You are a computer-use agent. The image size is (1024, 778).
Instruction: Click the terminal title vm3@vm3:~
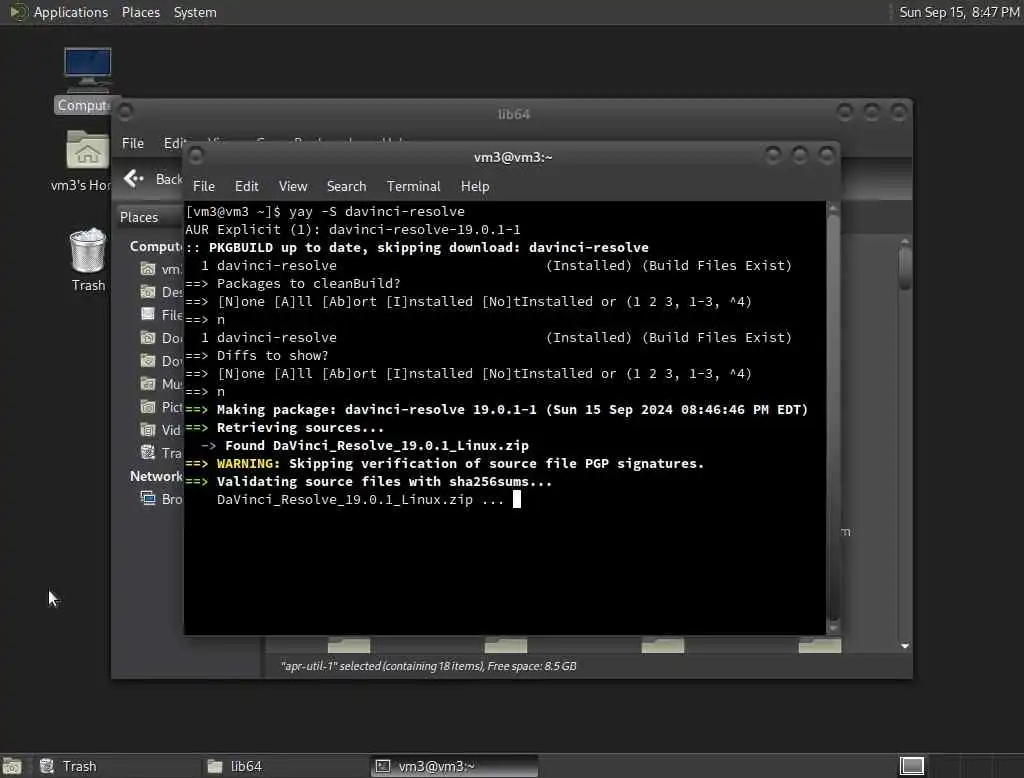[x=513, y=157]
